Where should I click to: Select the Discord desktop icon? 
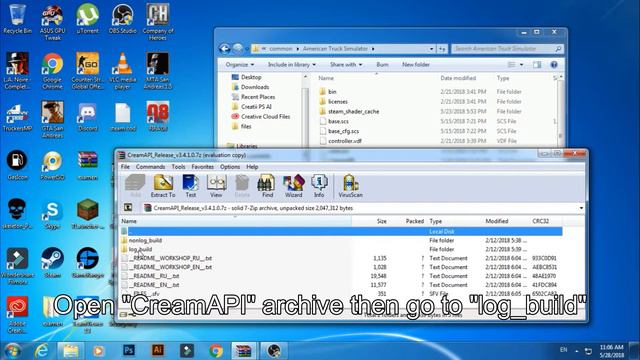[87, 117]
